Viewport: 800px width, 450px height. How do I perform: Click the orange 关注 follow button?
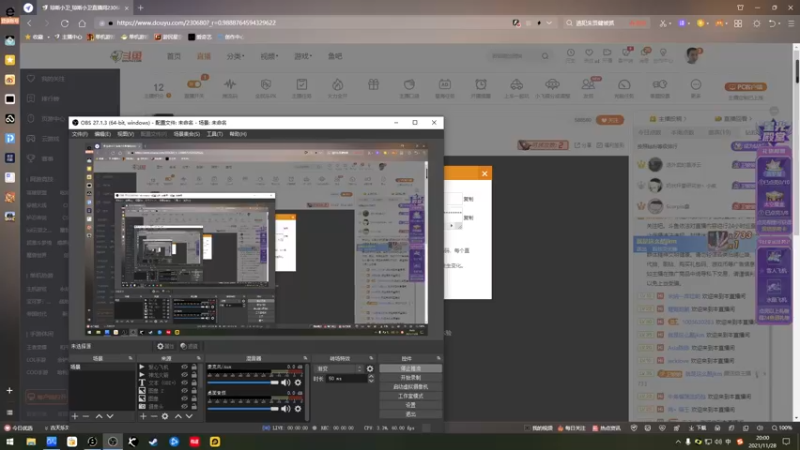click(610, 120)
